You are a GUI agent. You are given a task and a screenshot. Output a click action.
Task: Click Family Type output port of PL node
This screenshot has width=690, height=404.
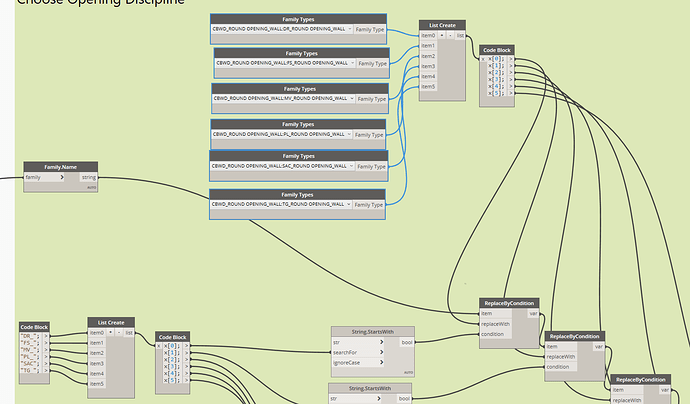click(369, 135)
